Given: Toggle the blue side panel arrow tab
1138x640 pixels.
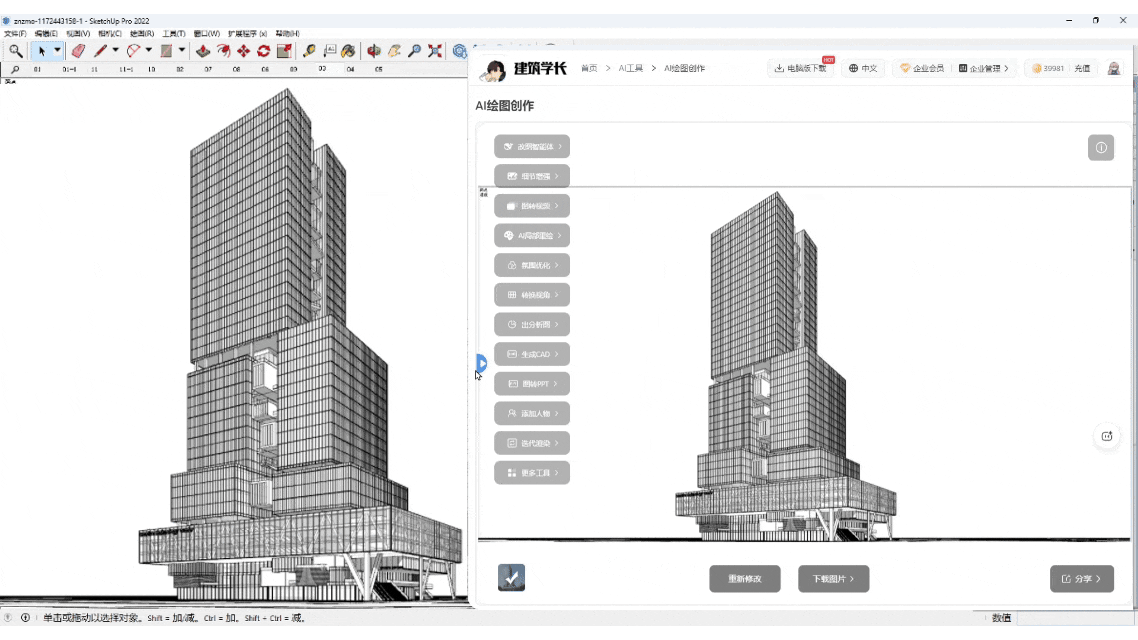Looking at the screenshot, I should tap(481, 363).
